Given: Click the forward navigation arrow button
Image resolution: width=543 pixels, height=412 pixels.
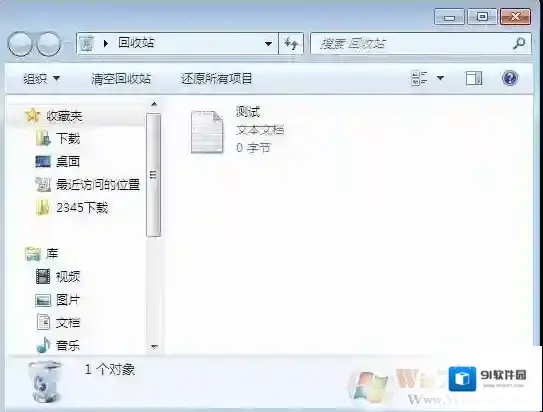Looking at the screenshot, I should point(48,44).
